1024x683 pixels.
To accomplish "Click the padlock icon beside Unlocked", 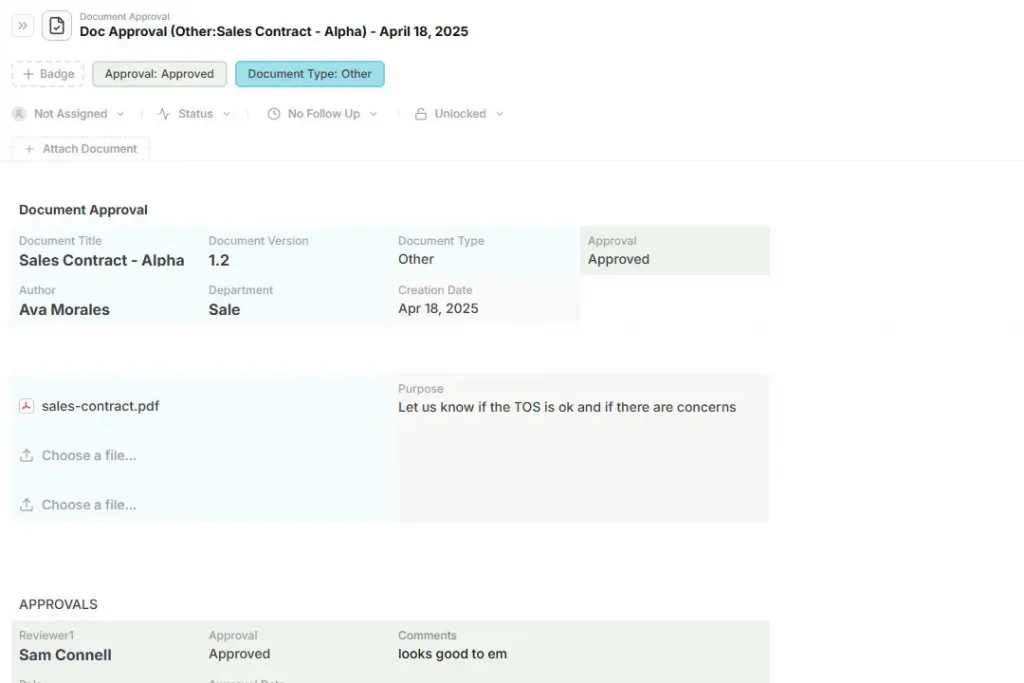I will [x=420, y=113].
